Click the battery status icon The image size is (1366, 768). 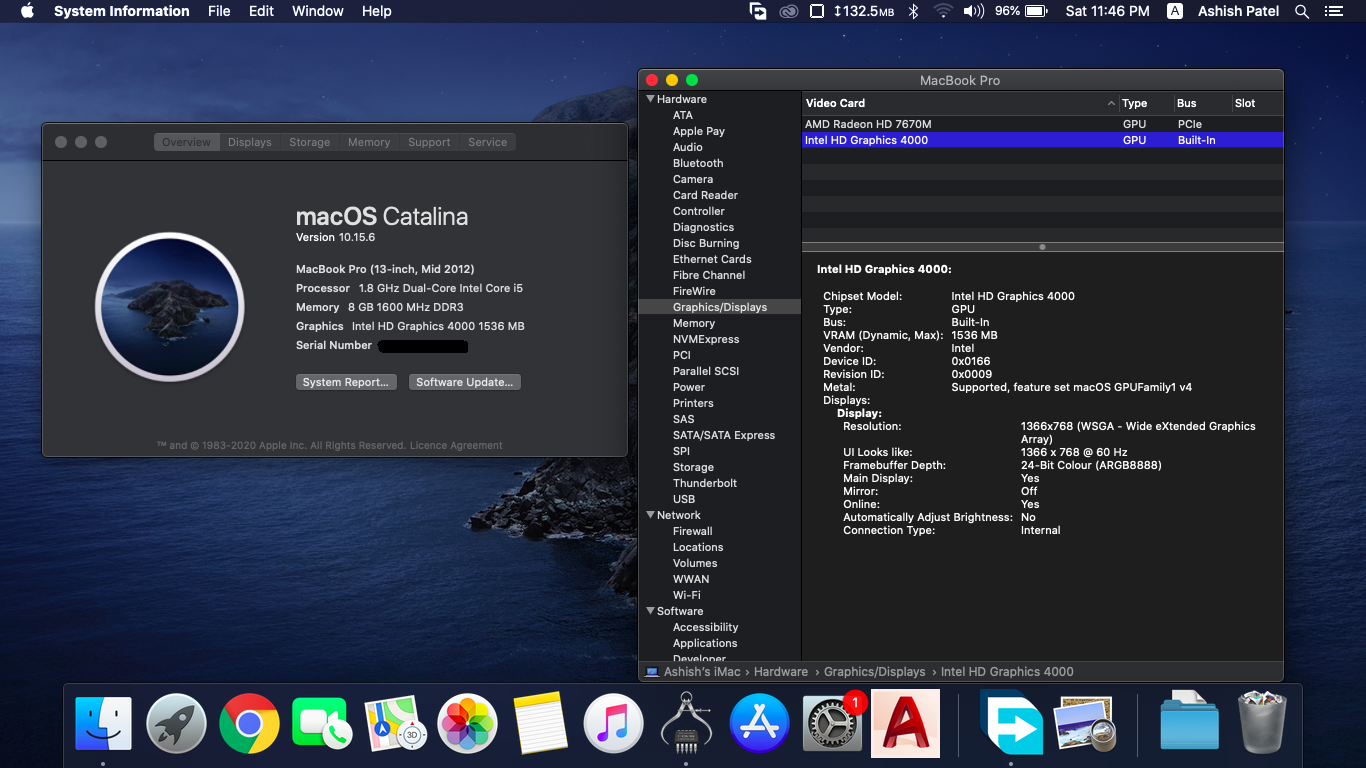click(x=1036, y=11)
